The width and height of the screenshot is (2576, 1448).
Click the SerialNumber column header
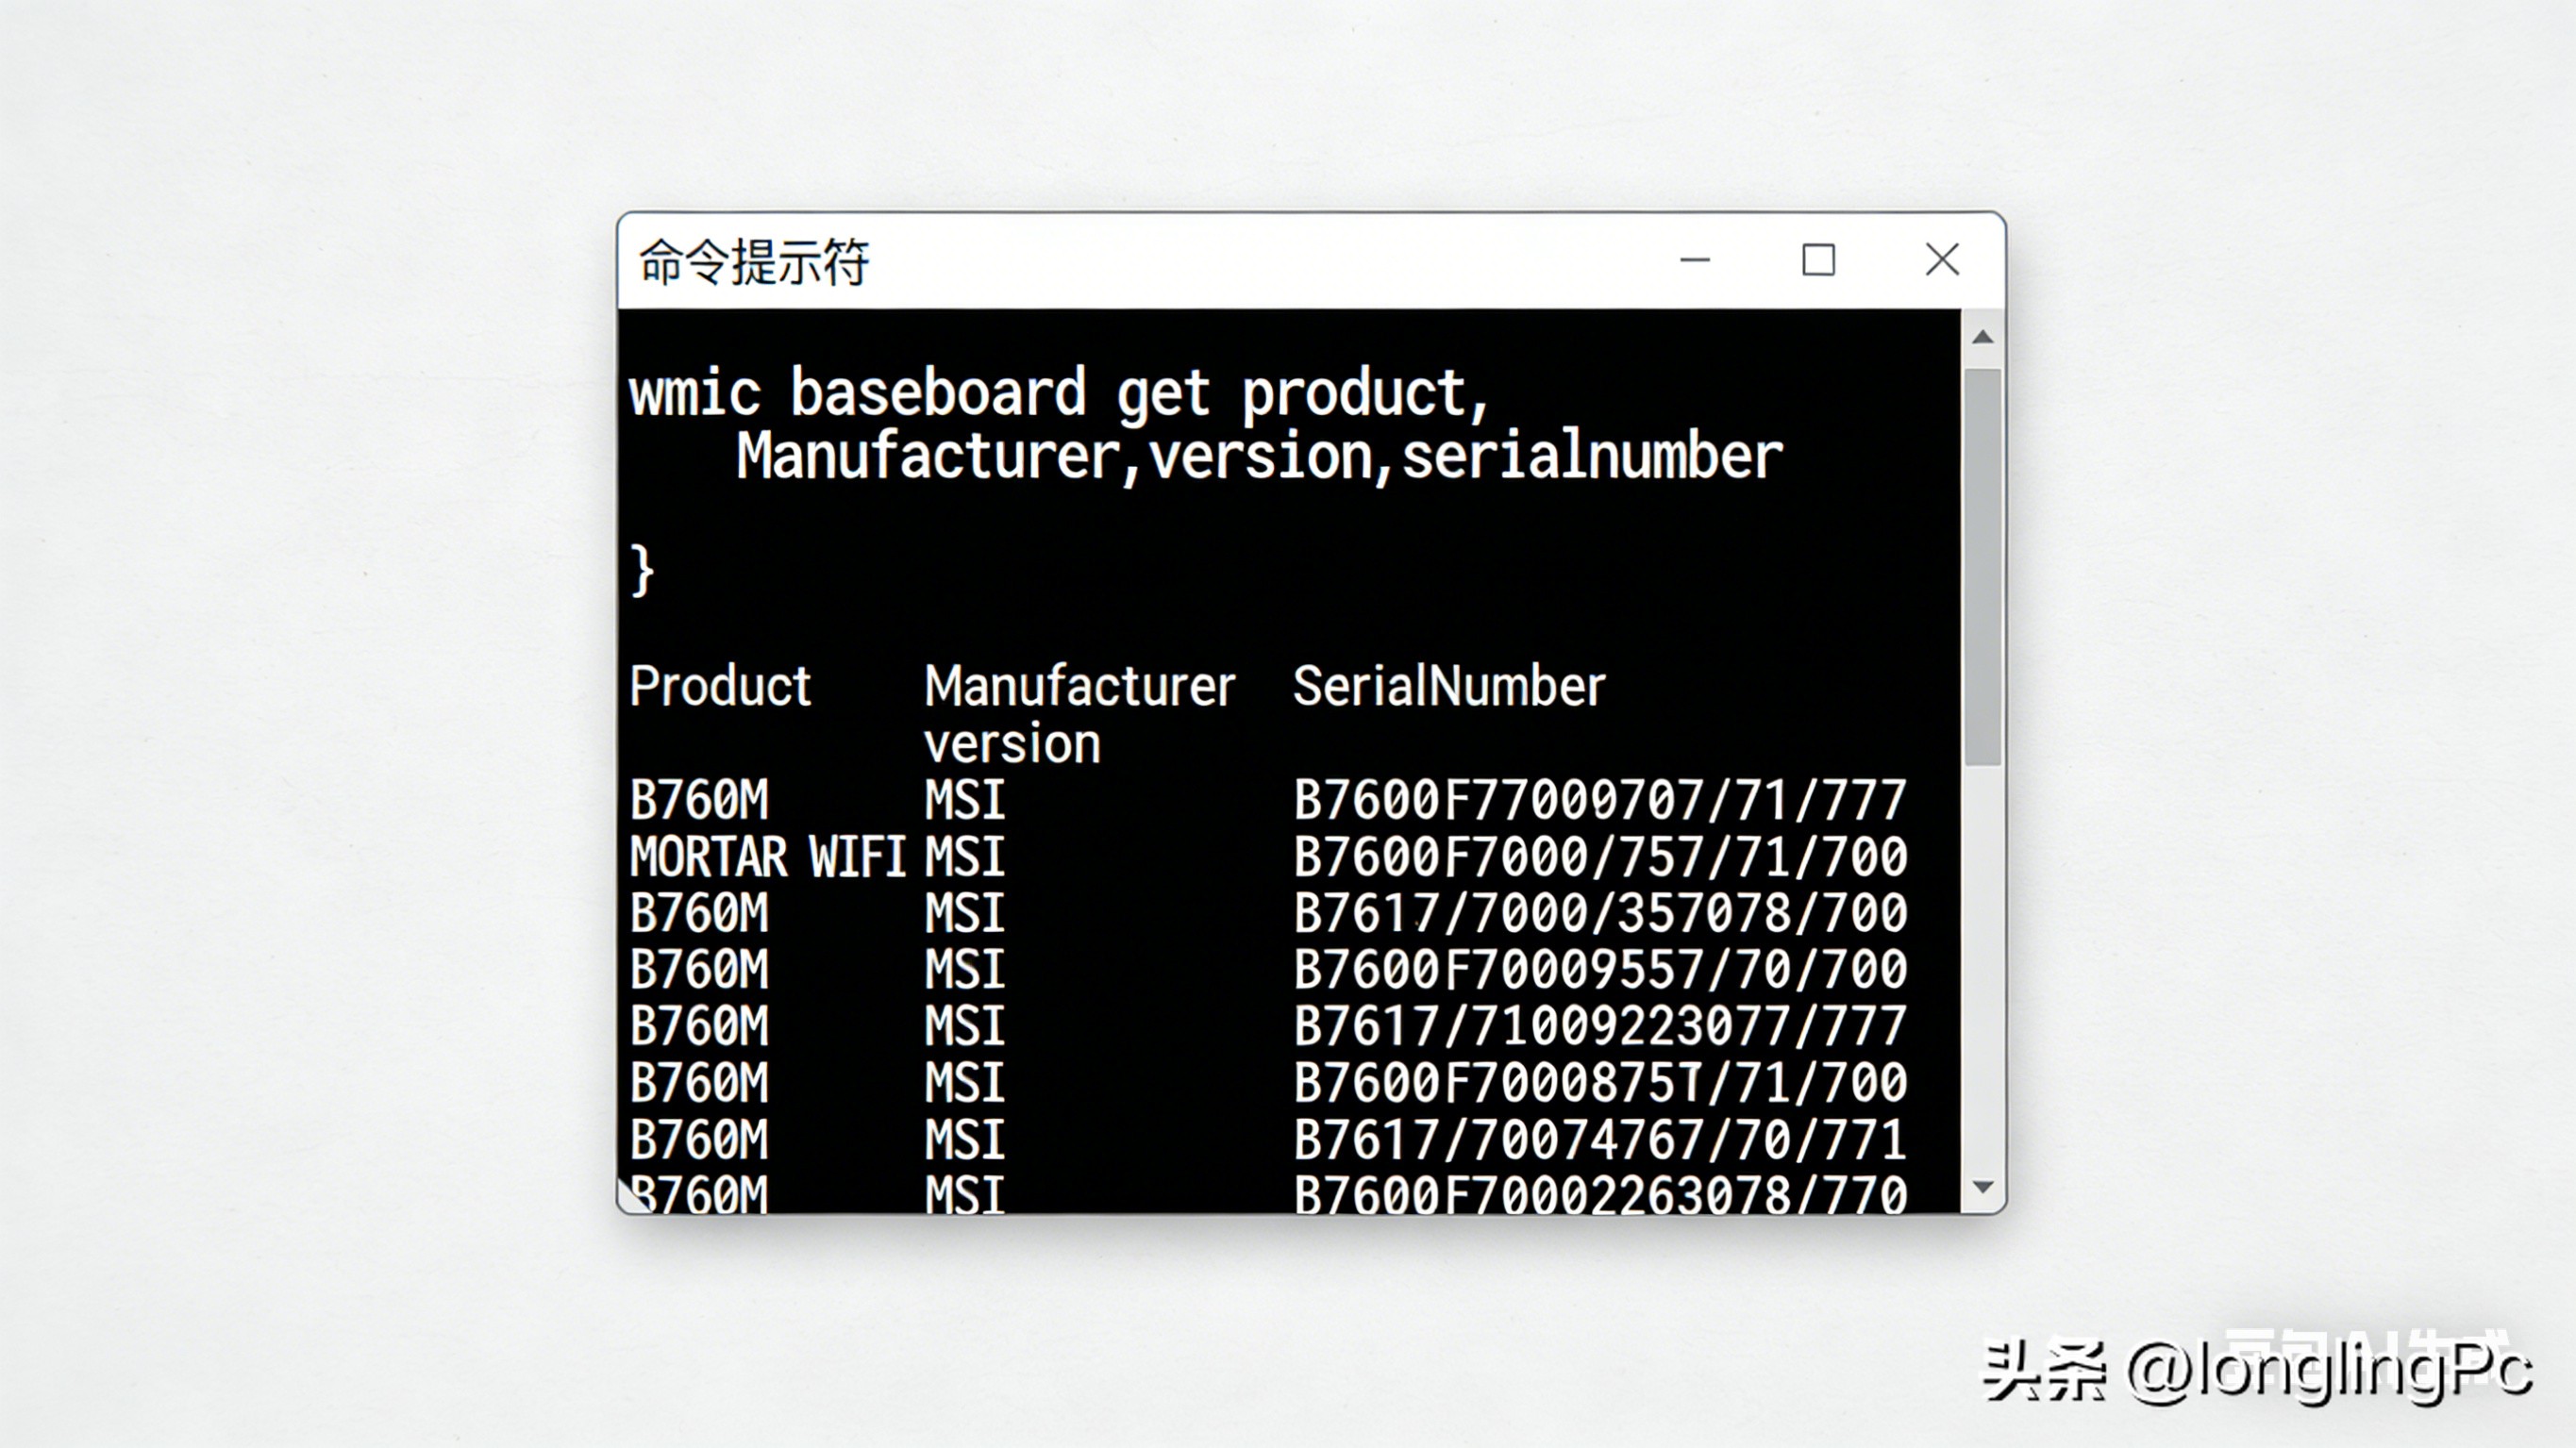1448,686
